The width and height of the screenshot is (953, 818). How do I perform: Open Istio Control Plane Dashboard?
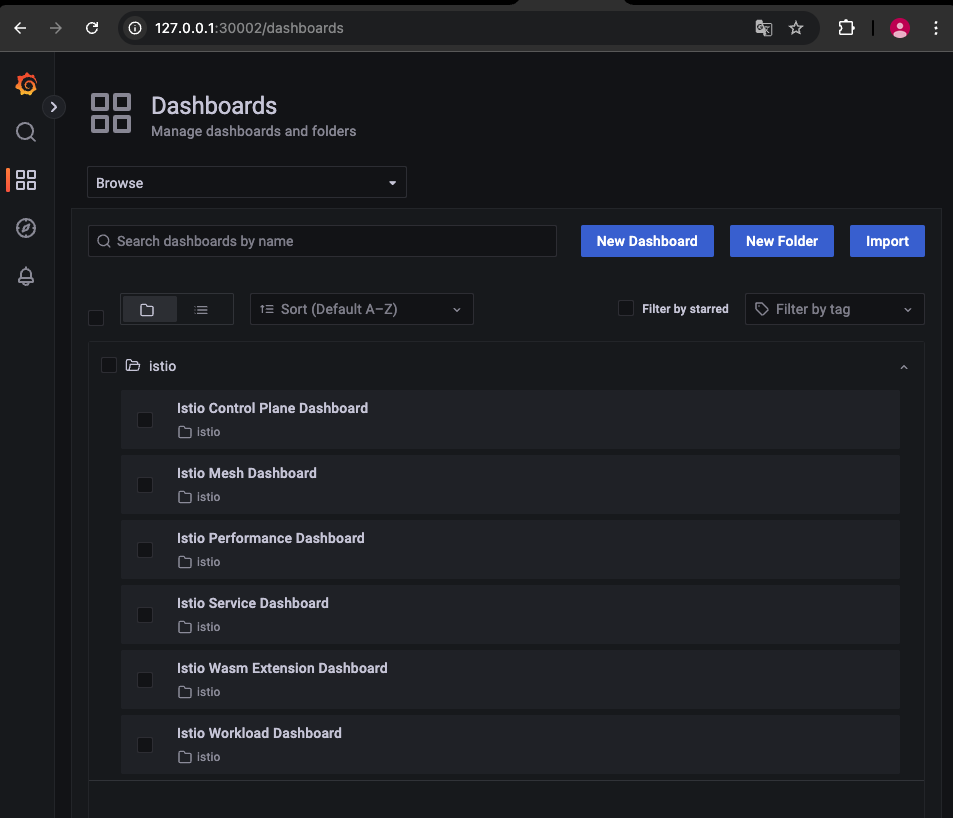click(272, 408)
